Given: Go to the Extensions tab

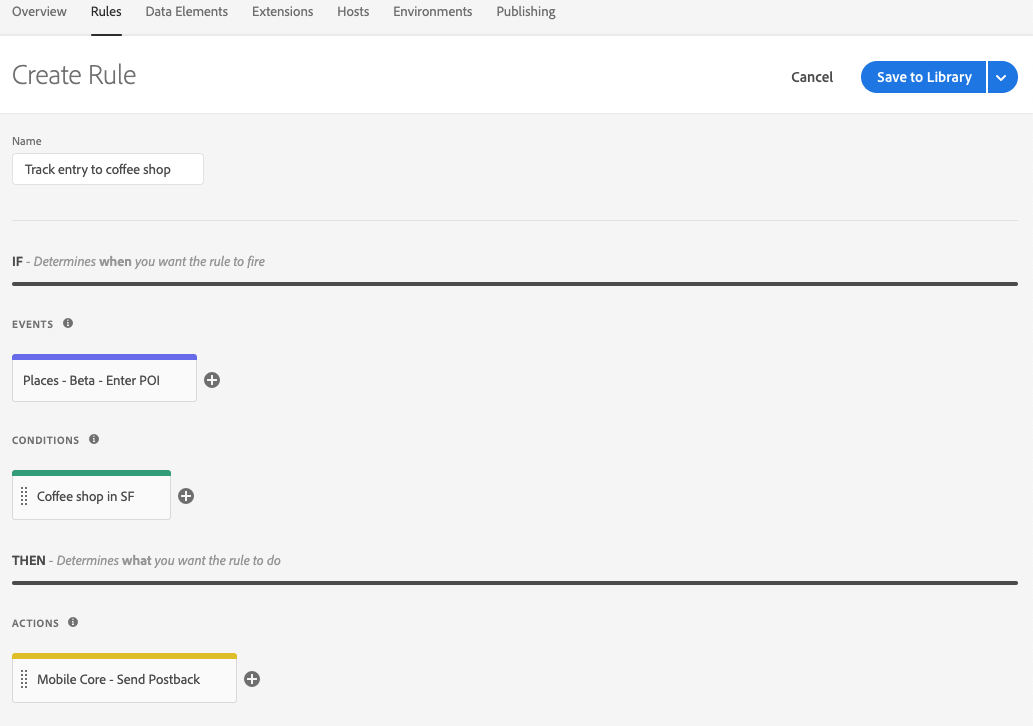Looking at the screenshot, I should (283, 12).
